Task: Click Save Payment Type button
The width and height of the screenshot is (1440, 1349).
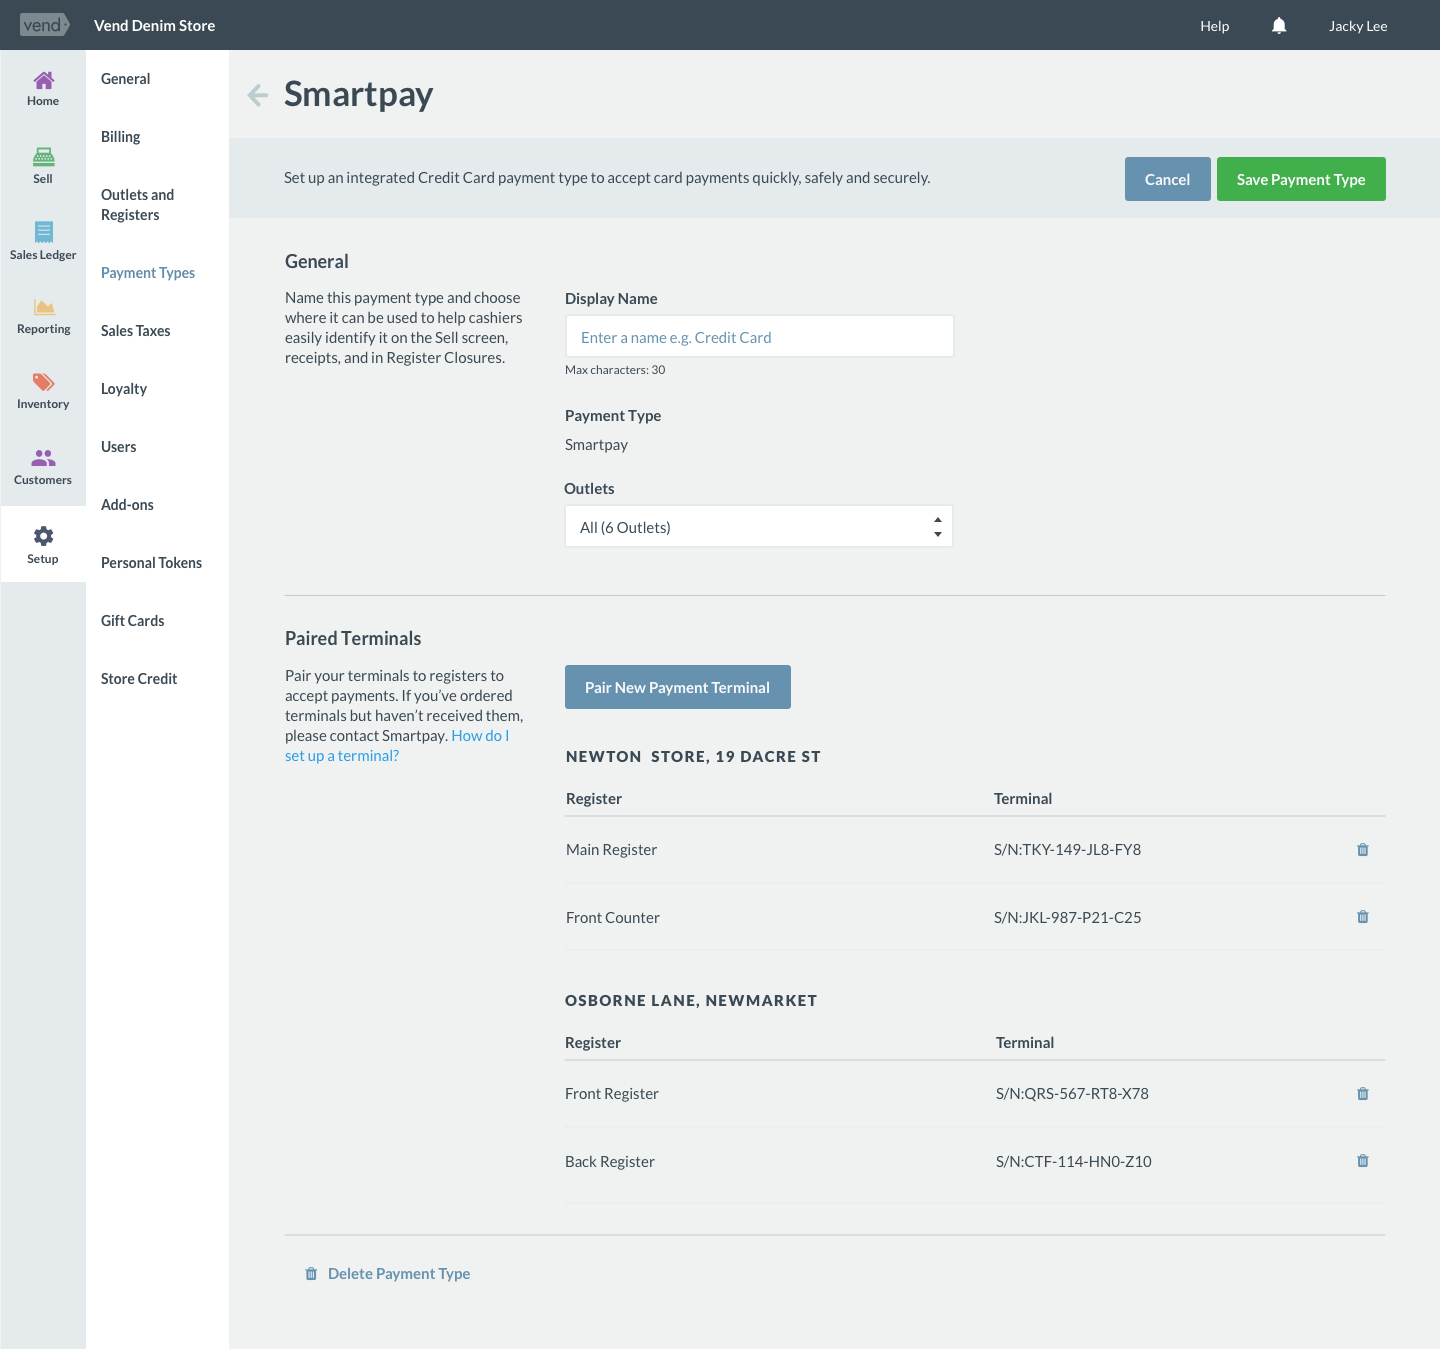Action: (1301, 179)
